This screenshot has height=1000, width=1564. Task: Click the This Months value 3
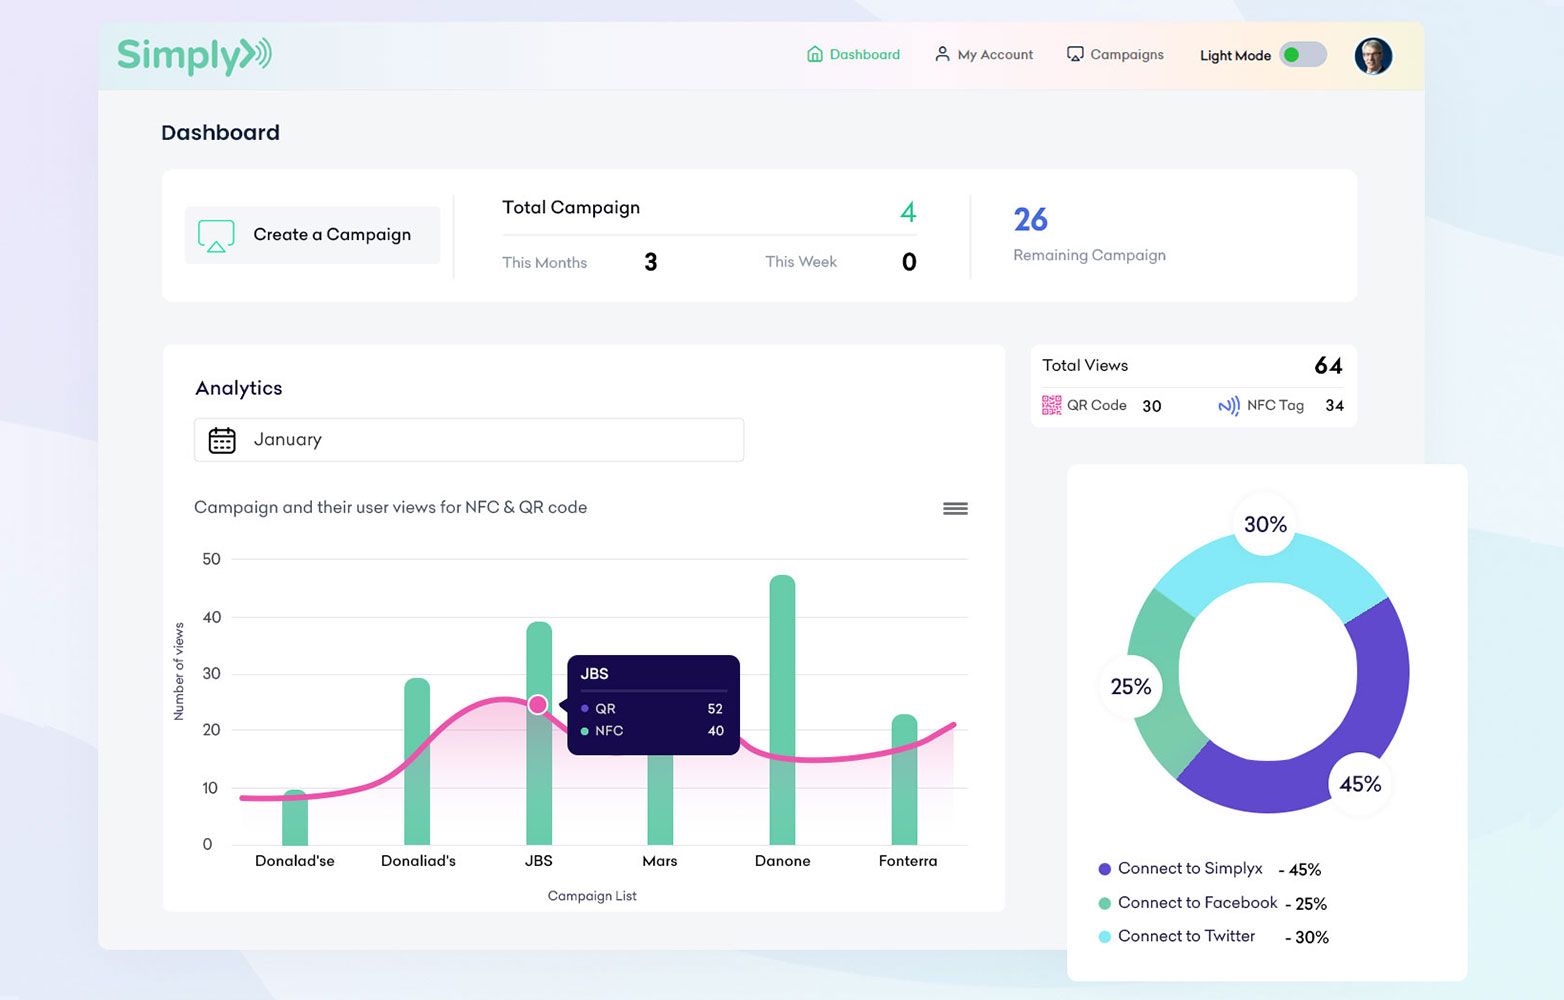coord(651,262)
